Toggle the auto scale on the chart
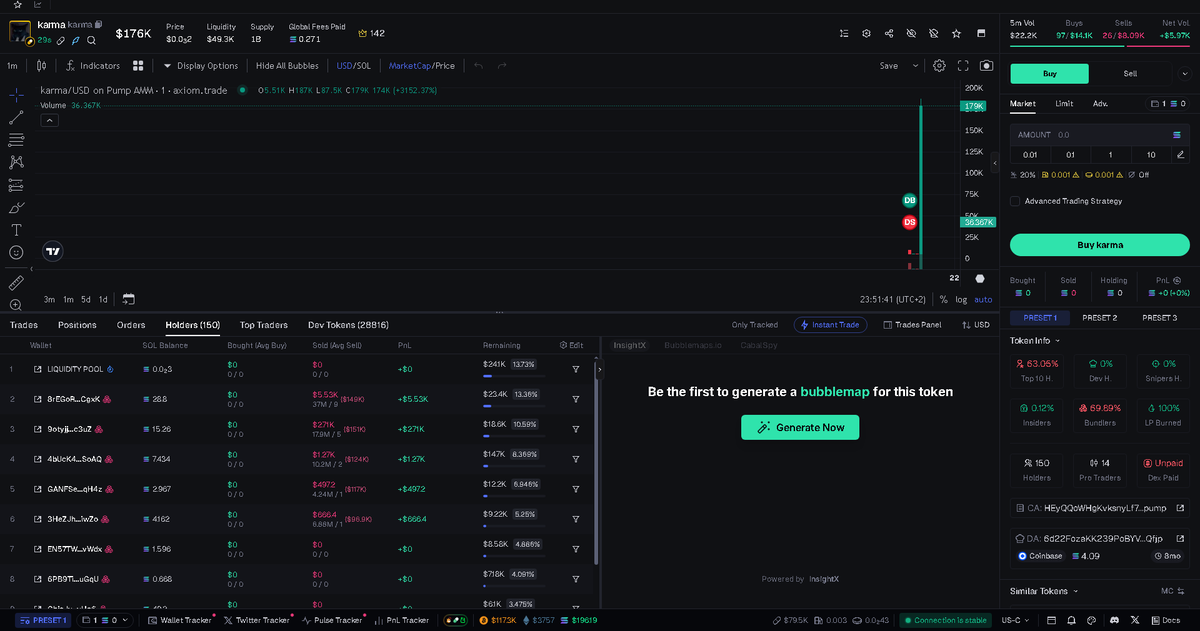 (x=983, y=299)
